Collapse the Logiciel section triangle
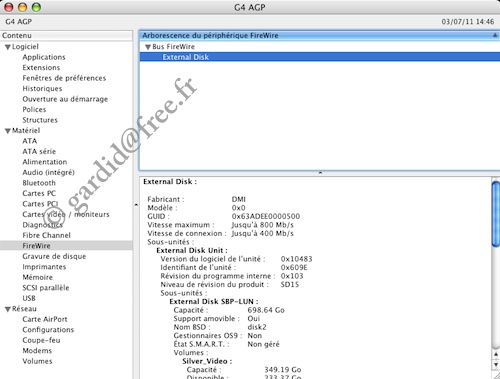Screen dimensions: 500x379 pyautogui.click(x=8, y=47)
